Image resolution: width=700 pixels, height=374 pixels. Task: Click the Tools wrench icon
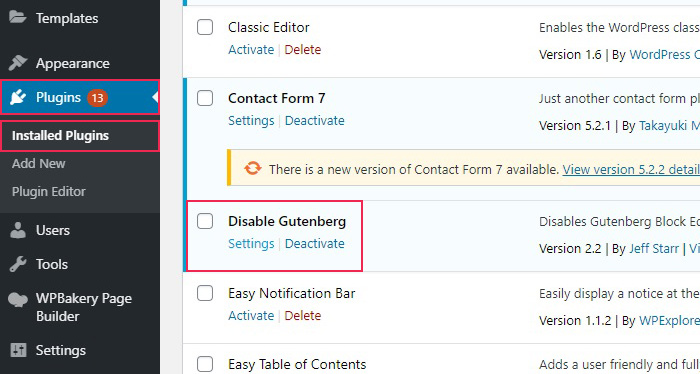(18, 264)
